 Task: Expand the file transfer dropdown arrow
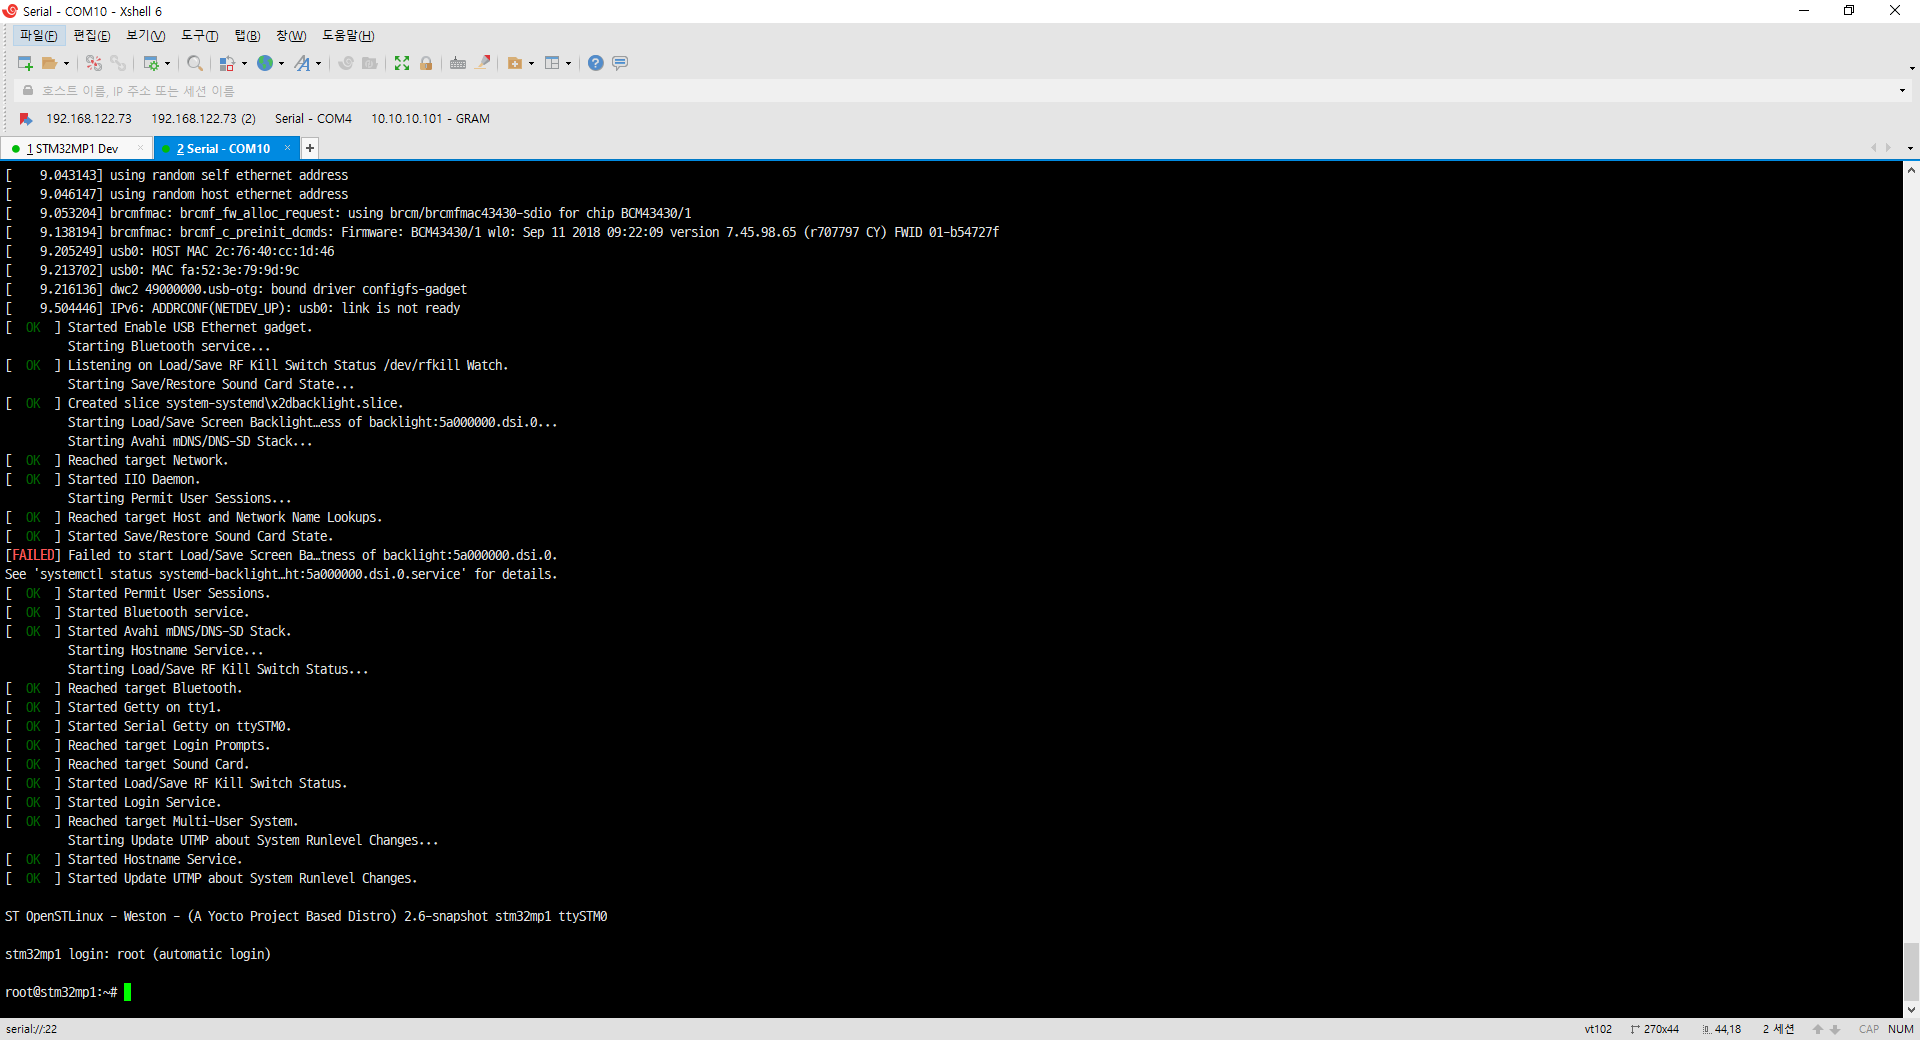[531, 63]
